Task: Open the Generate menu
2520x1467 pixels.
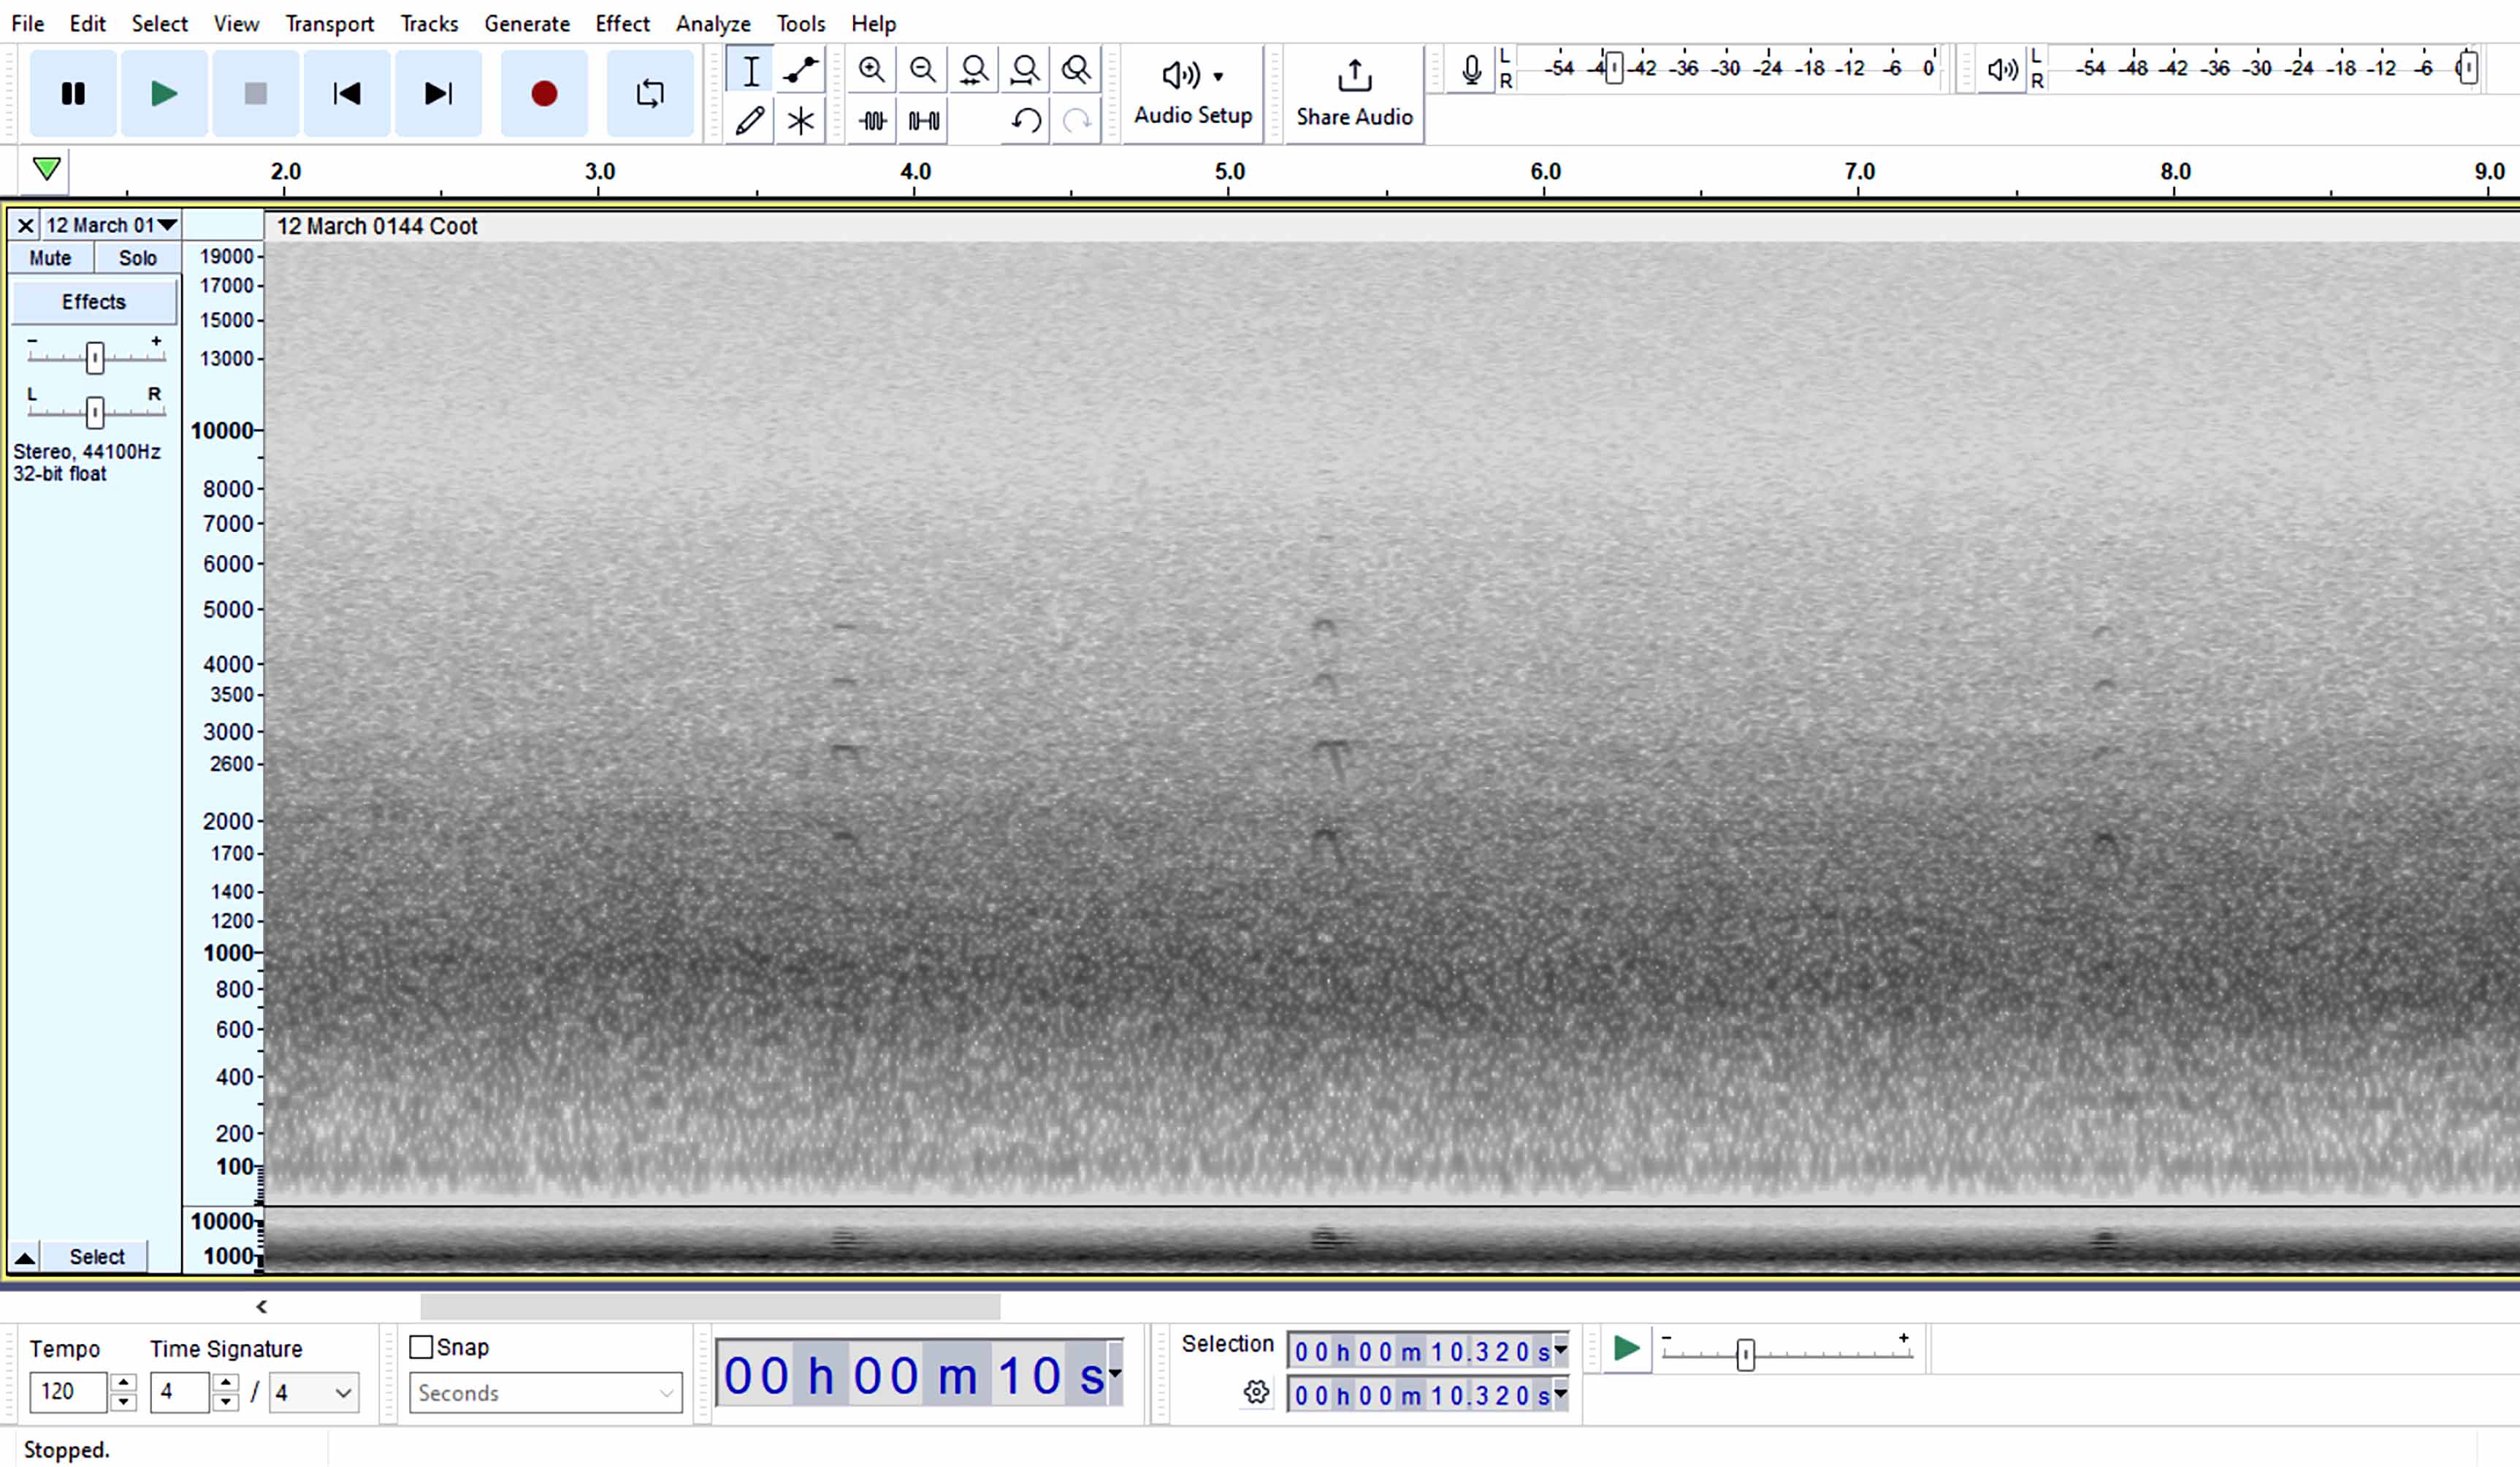Action: [x=526, y=23]
